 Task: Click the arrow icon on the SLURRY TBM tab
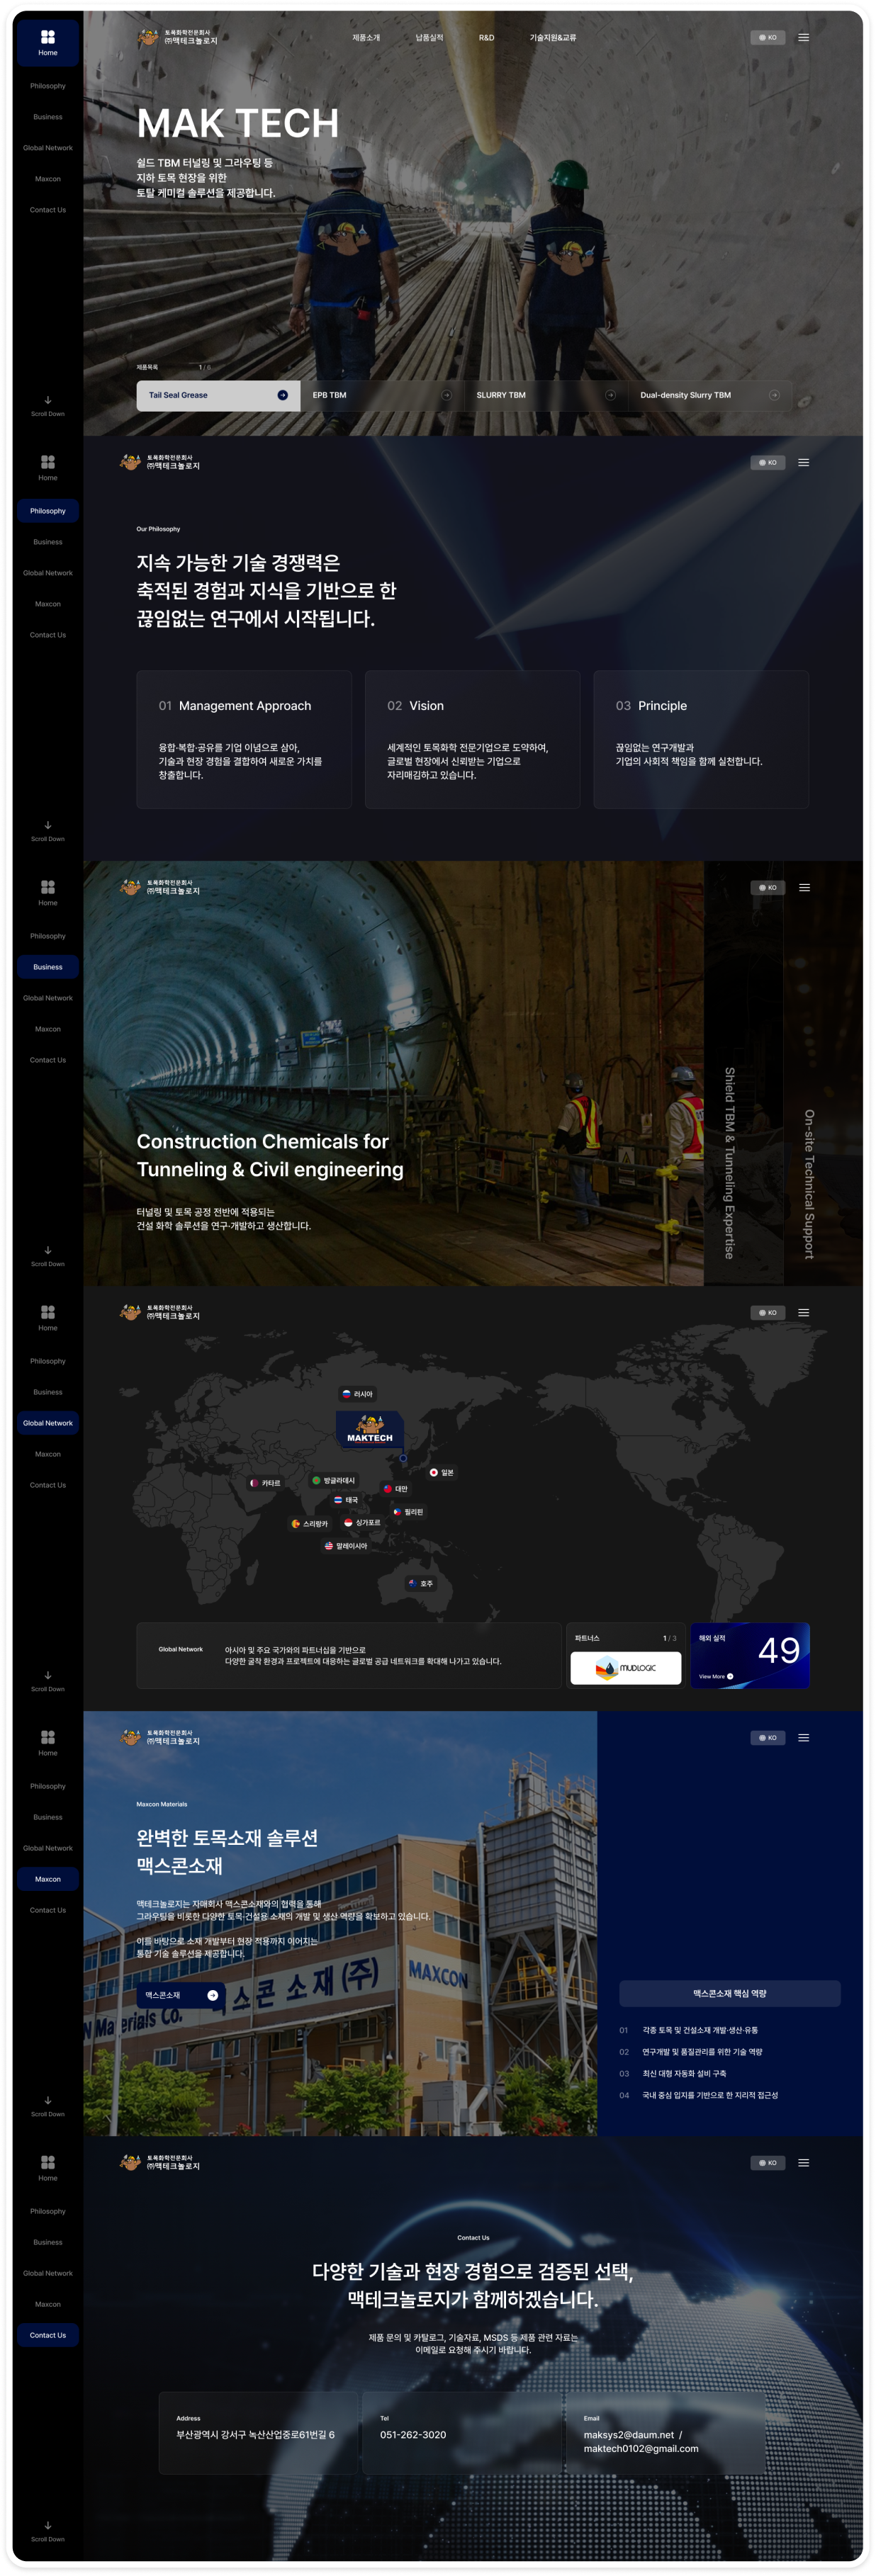[x=610, y=395]
